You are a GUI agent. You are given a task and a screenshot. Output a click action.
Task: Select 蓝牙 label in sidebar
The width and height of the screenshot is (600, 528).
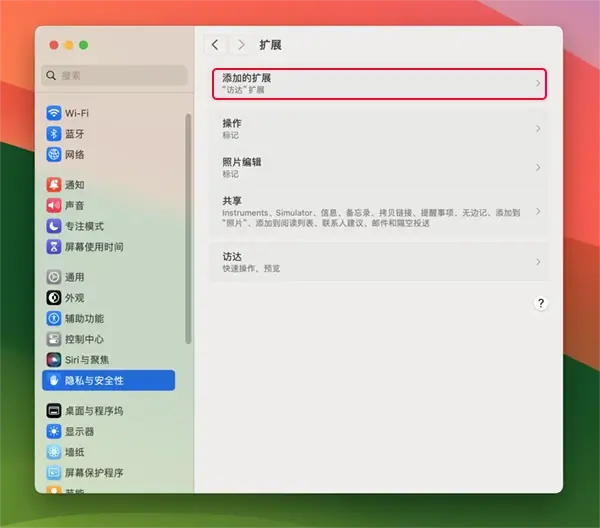[74, 134]
